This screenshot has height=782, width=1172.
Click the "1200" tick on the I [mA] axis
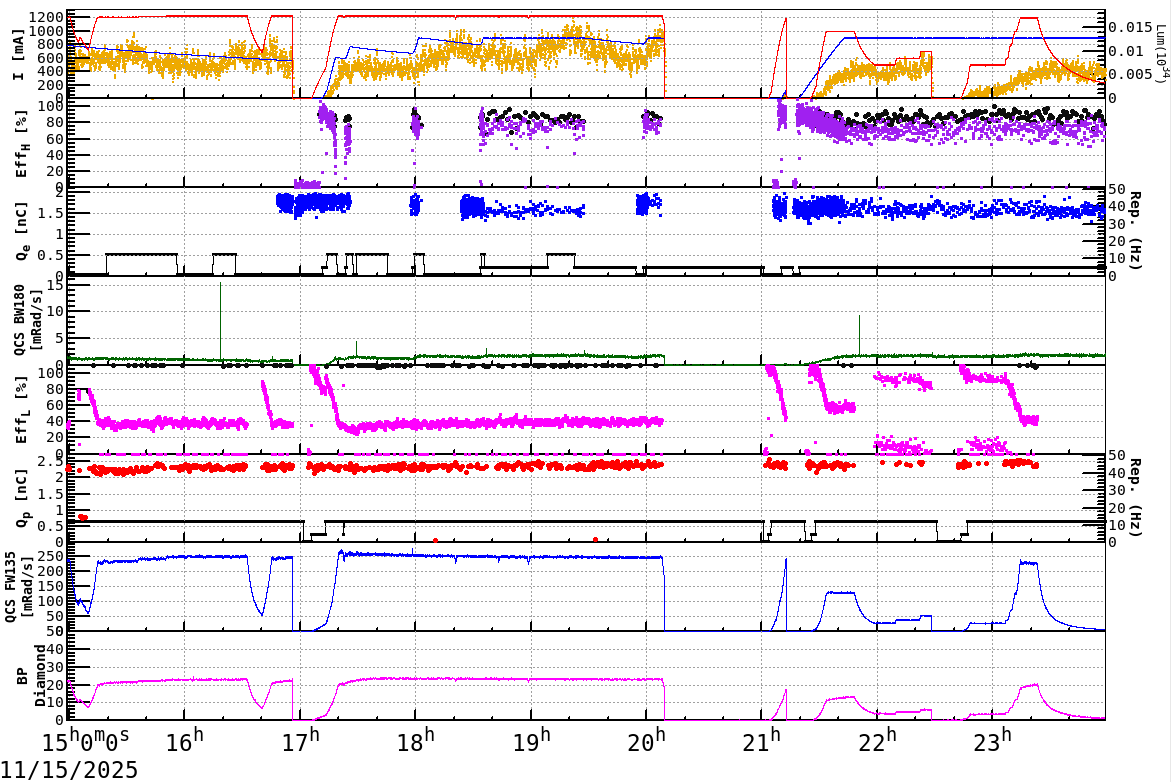coord(49,17)
